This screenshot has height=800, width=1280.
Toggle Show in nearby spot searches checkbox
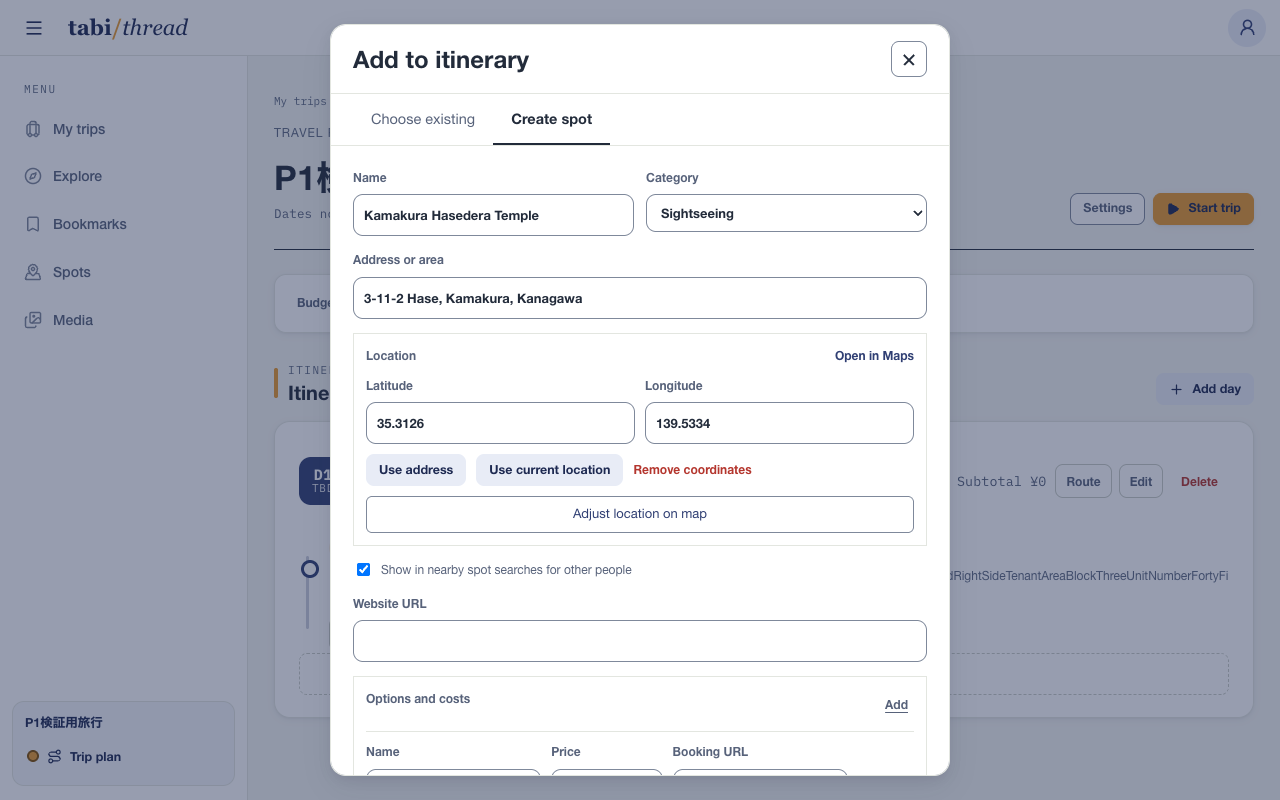(364, 570)
